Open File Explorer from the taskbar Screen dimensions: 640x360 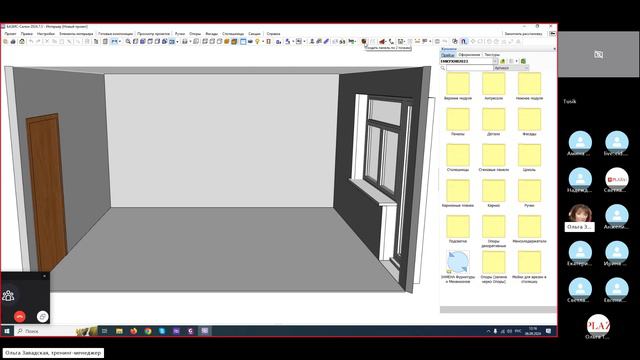pos(119,331)
